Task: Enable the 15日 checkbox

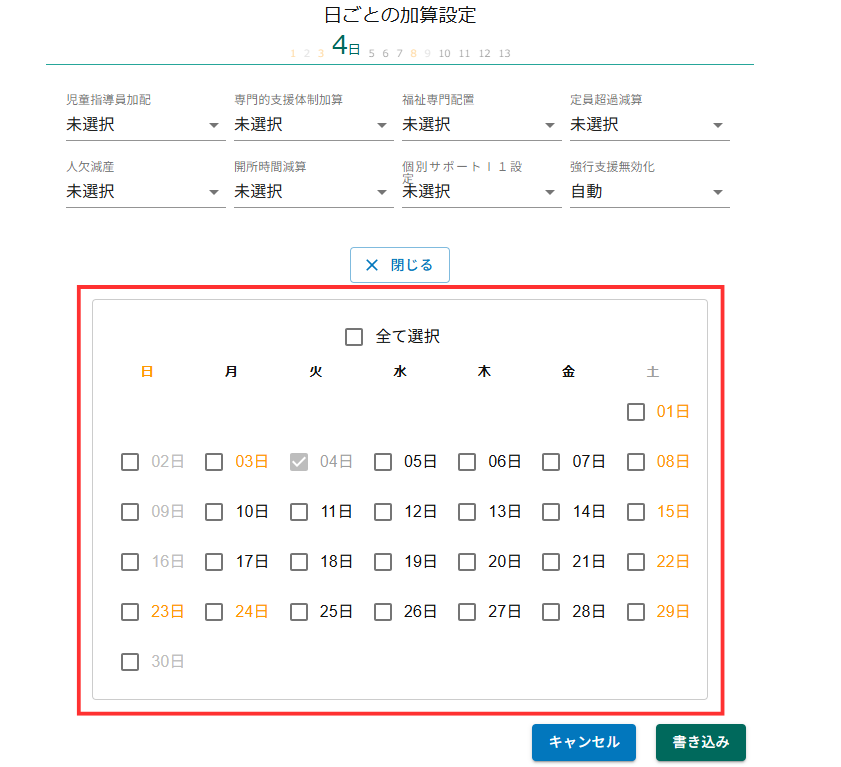Action: (636, 512)
